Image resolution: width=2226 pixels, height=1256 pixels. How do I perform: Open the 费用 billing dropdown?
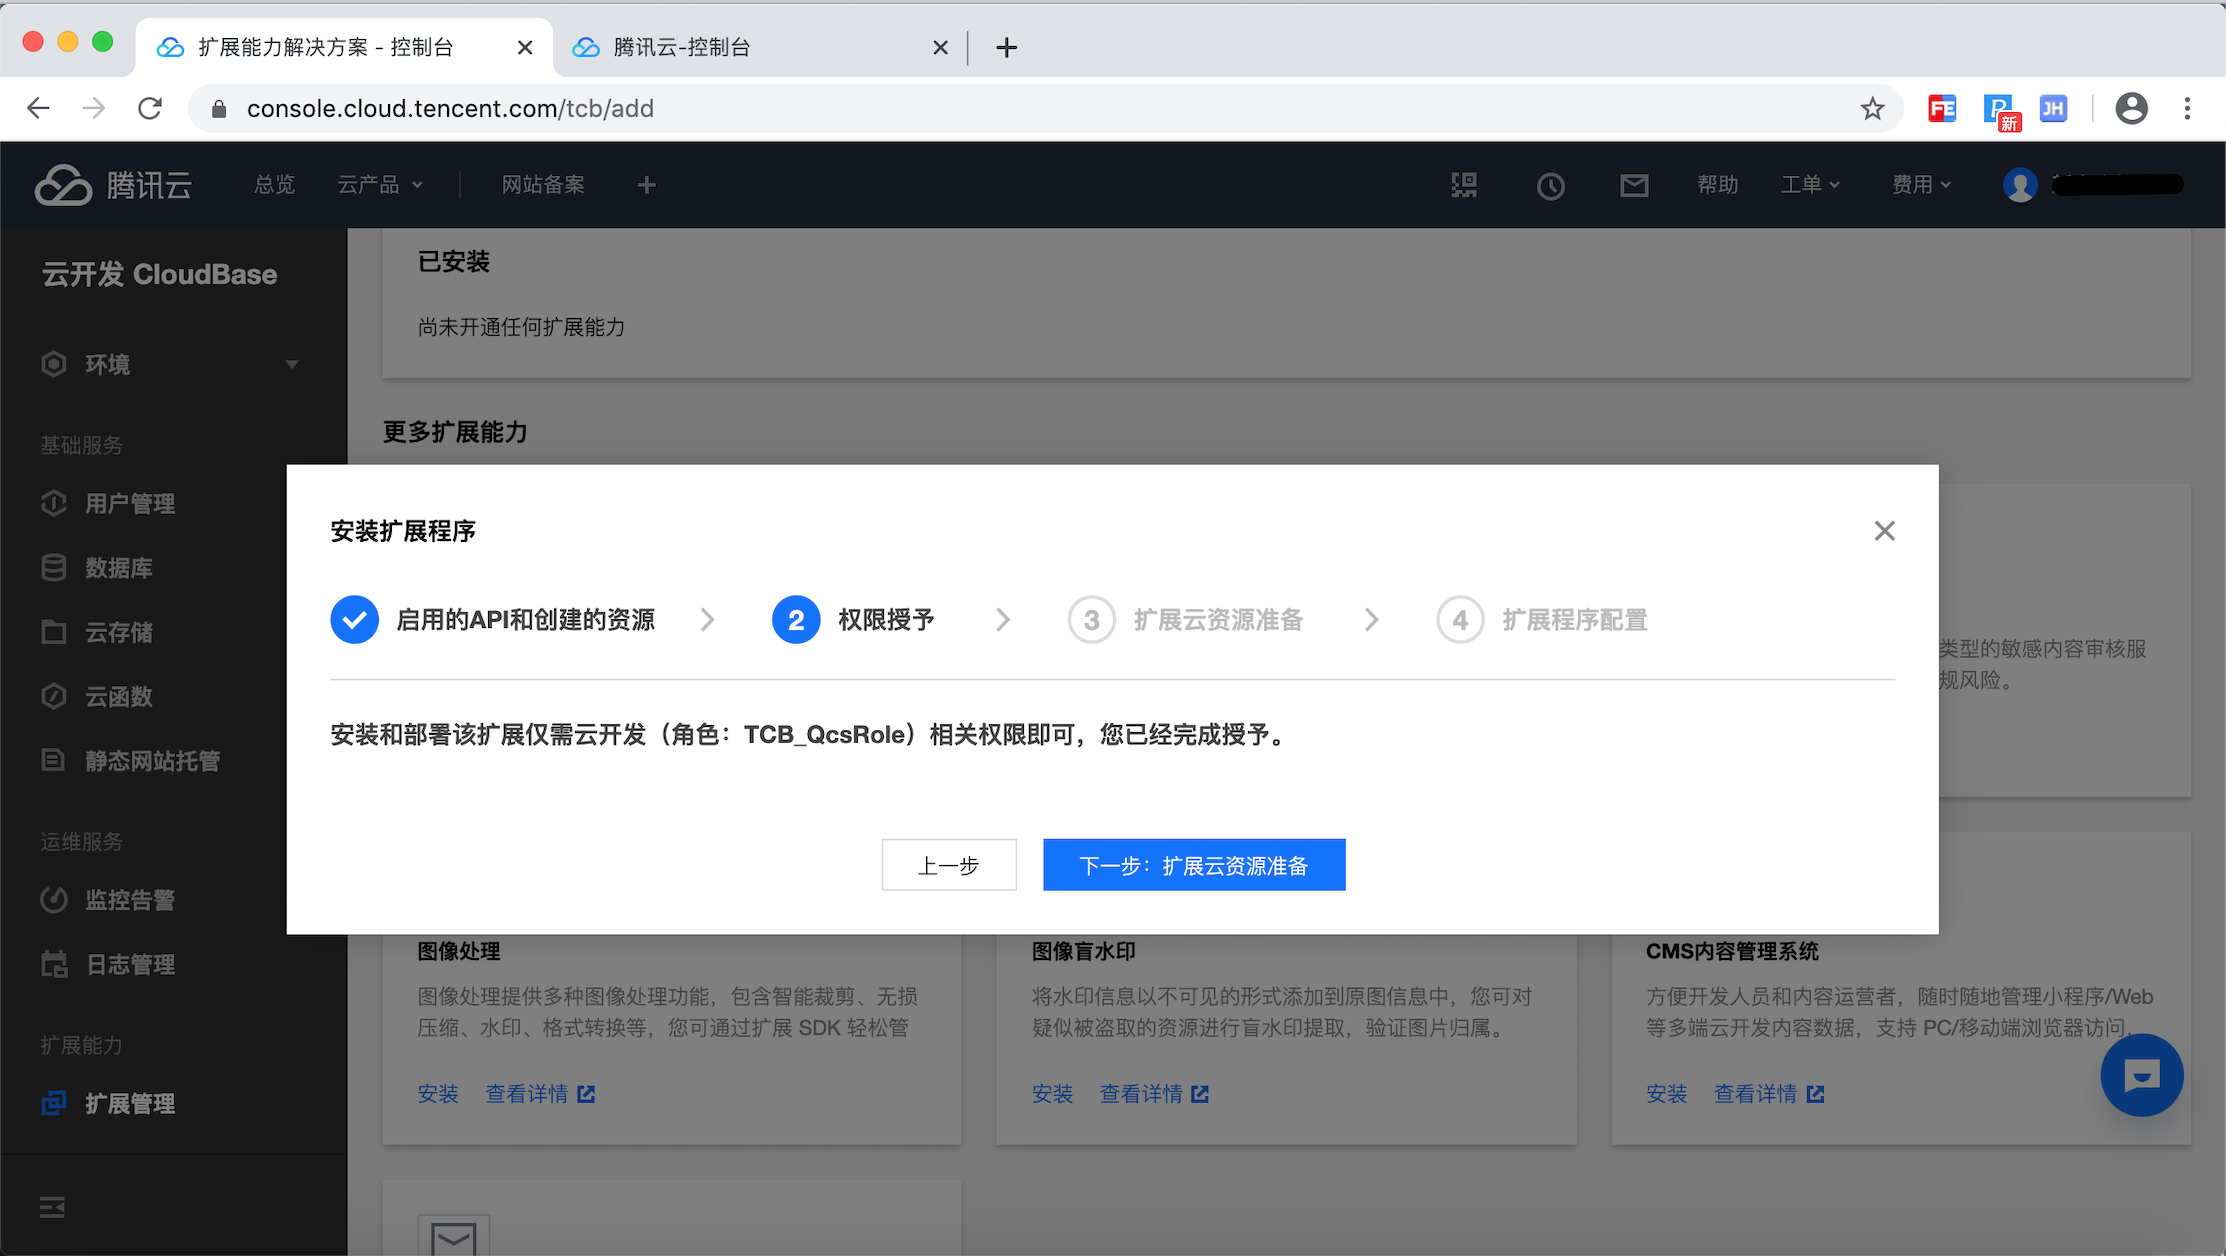click(1920, 185)
